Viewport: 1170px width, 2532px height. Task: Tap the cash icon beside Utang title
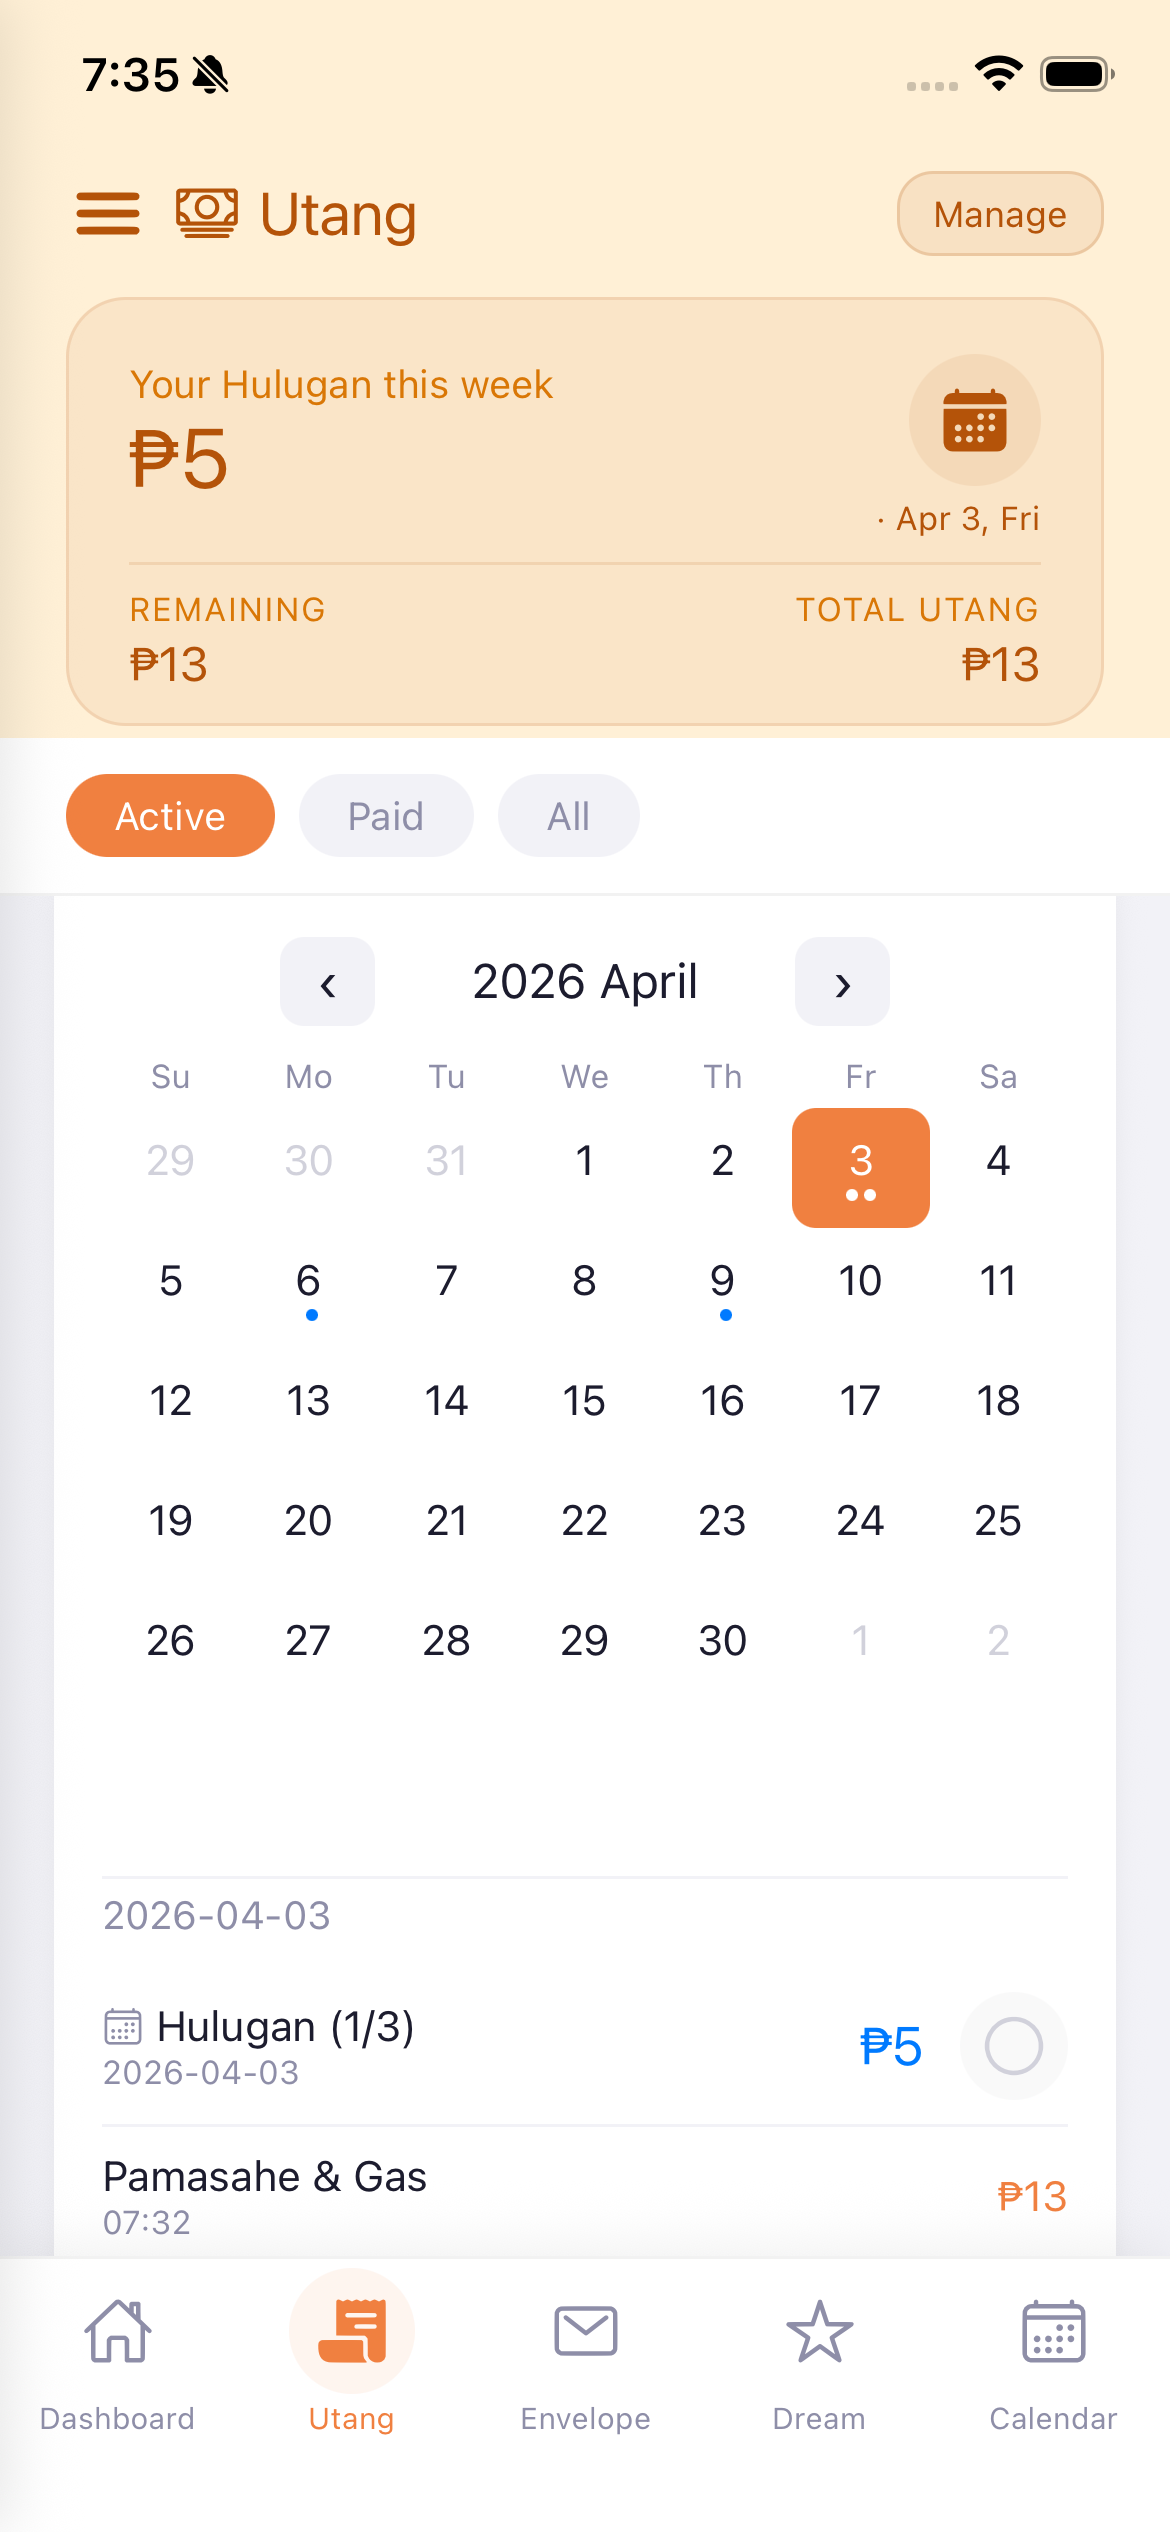click(x=207, y=213)
